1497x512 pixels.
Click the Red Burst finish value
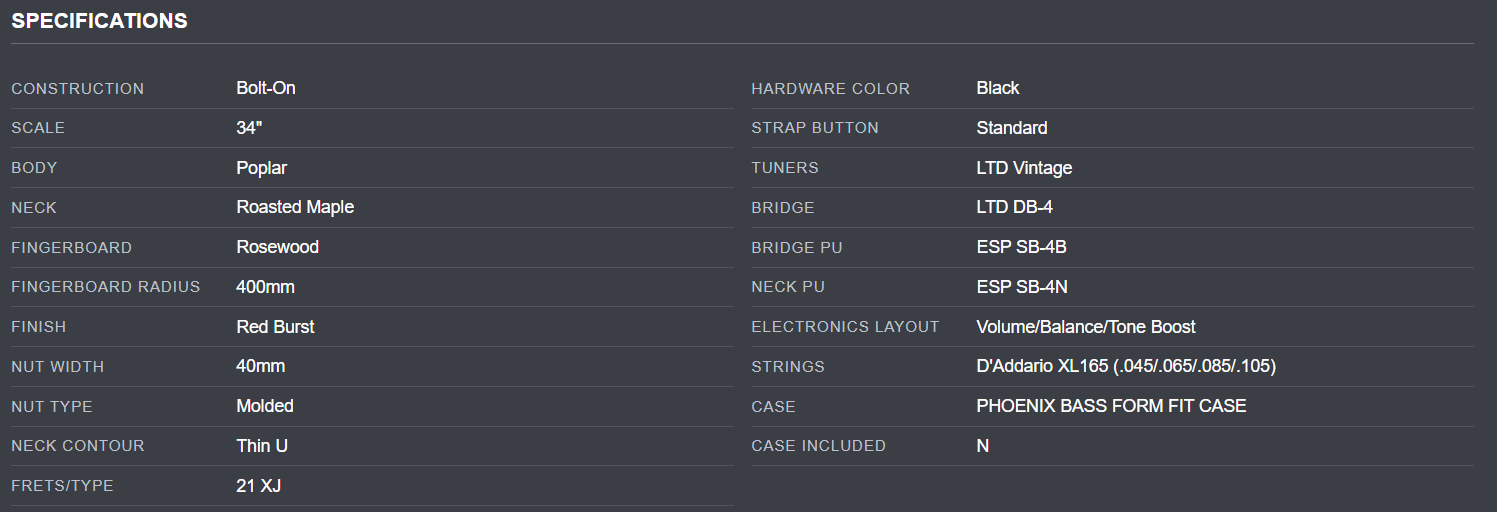pyautogui.click(x=275, y=327)
